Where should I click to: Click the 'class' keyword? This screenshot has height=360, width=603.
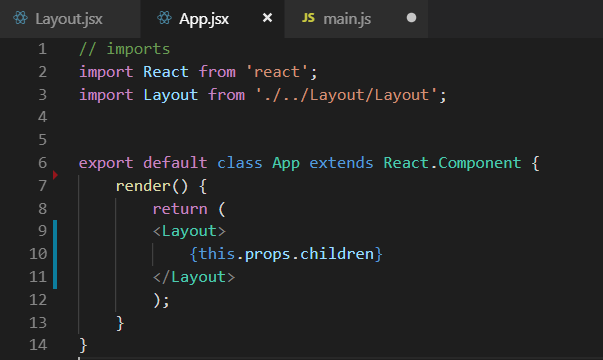coord(240,163)
